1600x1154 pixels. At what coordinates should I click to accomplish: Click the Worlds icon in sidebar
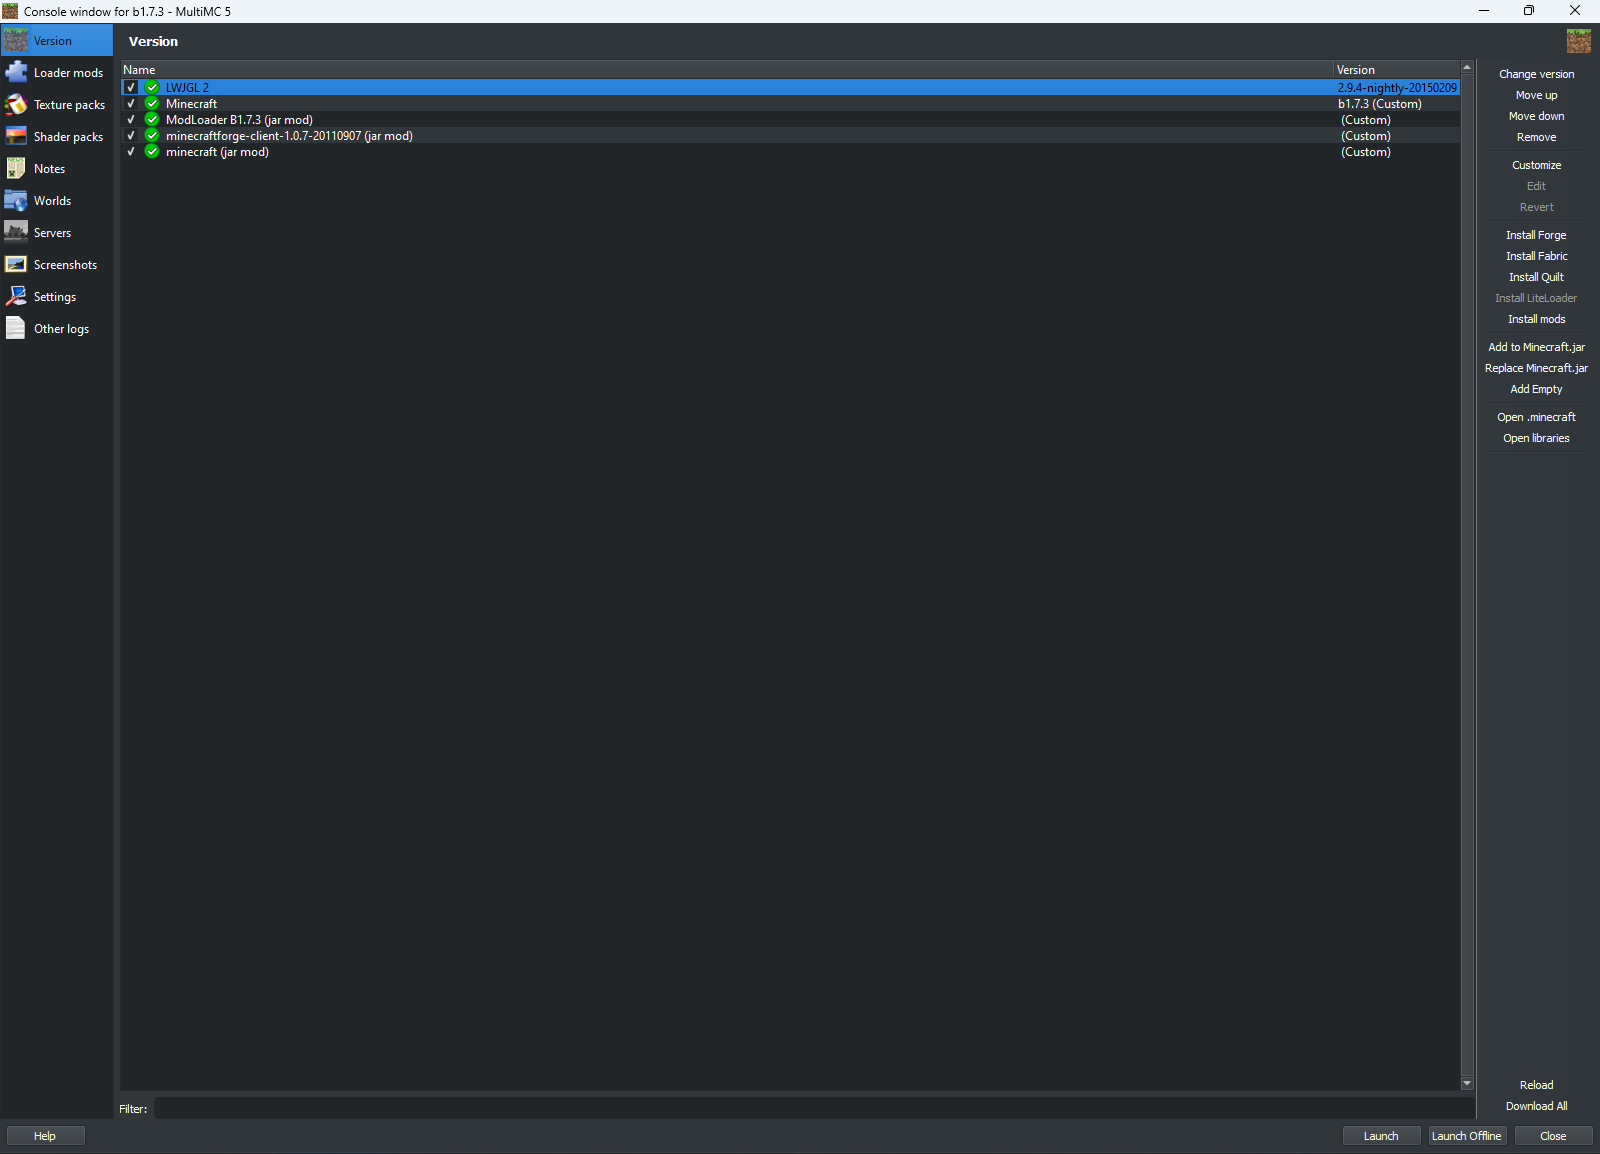point(17,200)
